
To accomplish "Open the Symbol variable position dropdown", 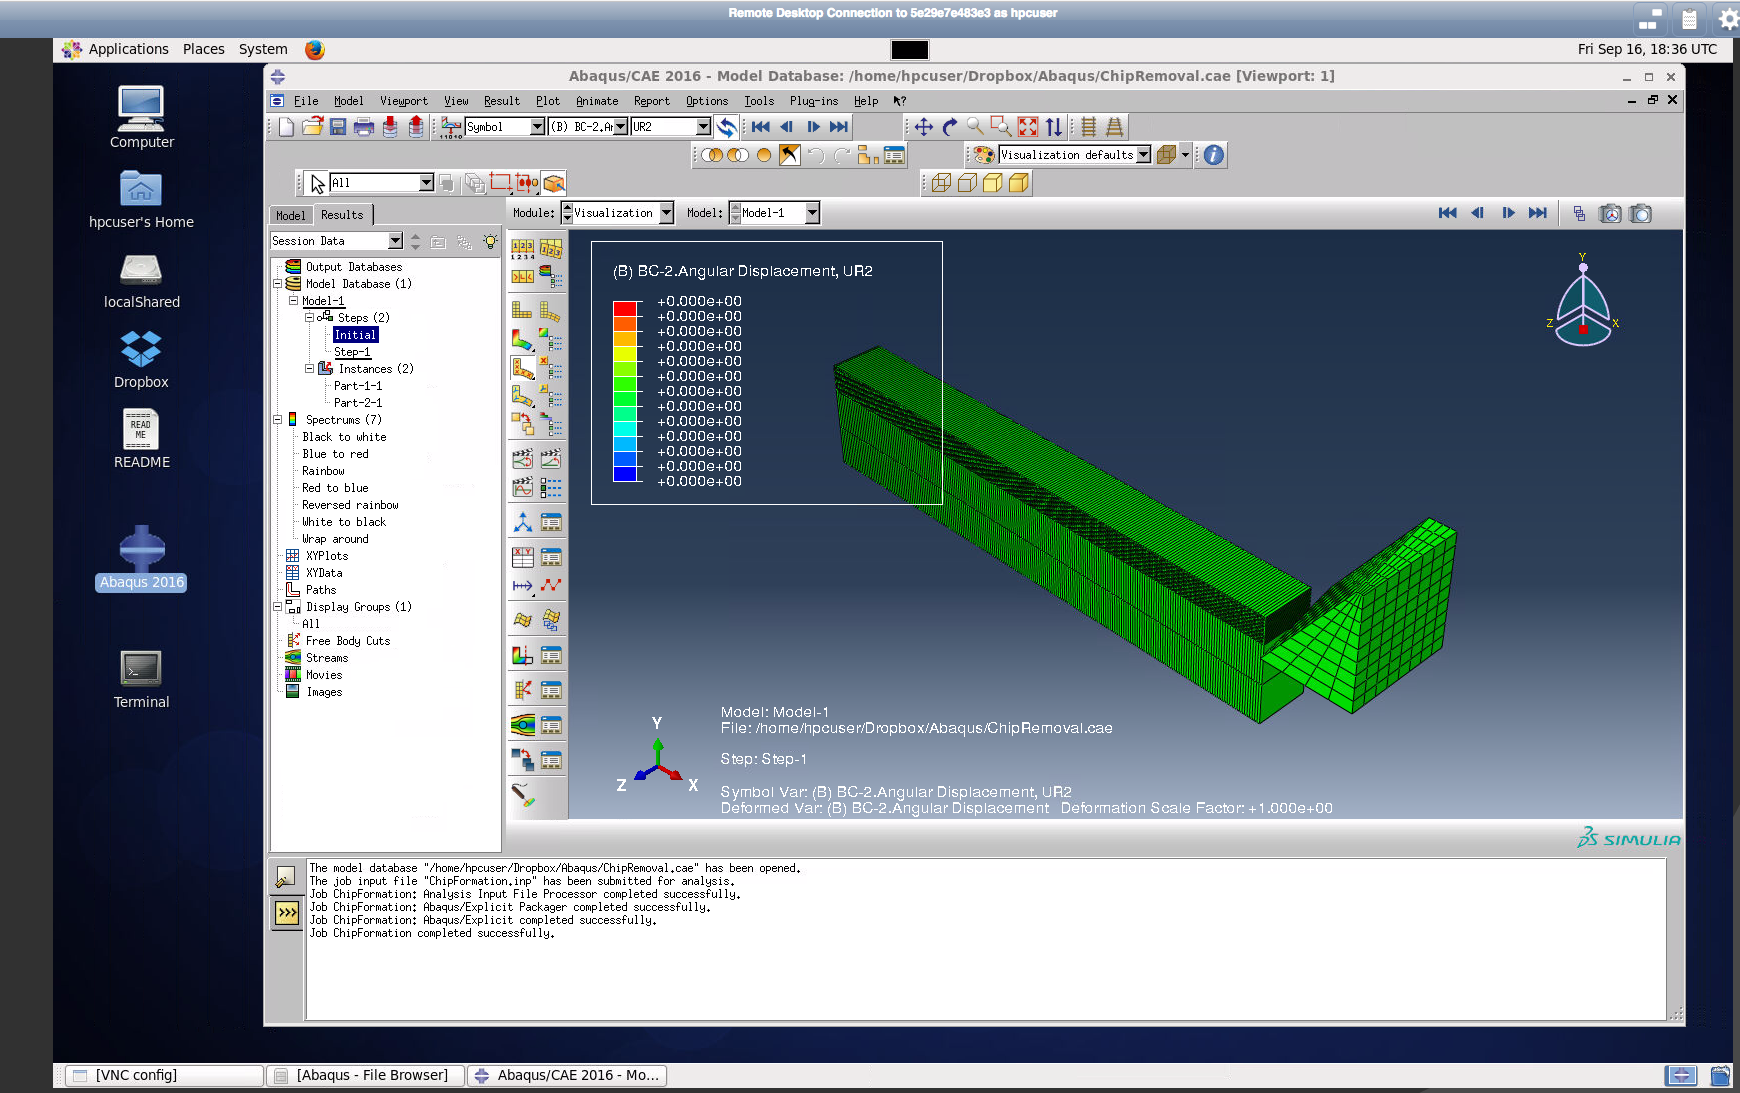I will click(537, 127).
